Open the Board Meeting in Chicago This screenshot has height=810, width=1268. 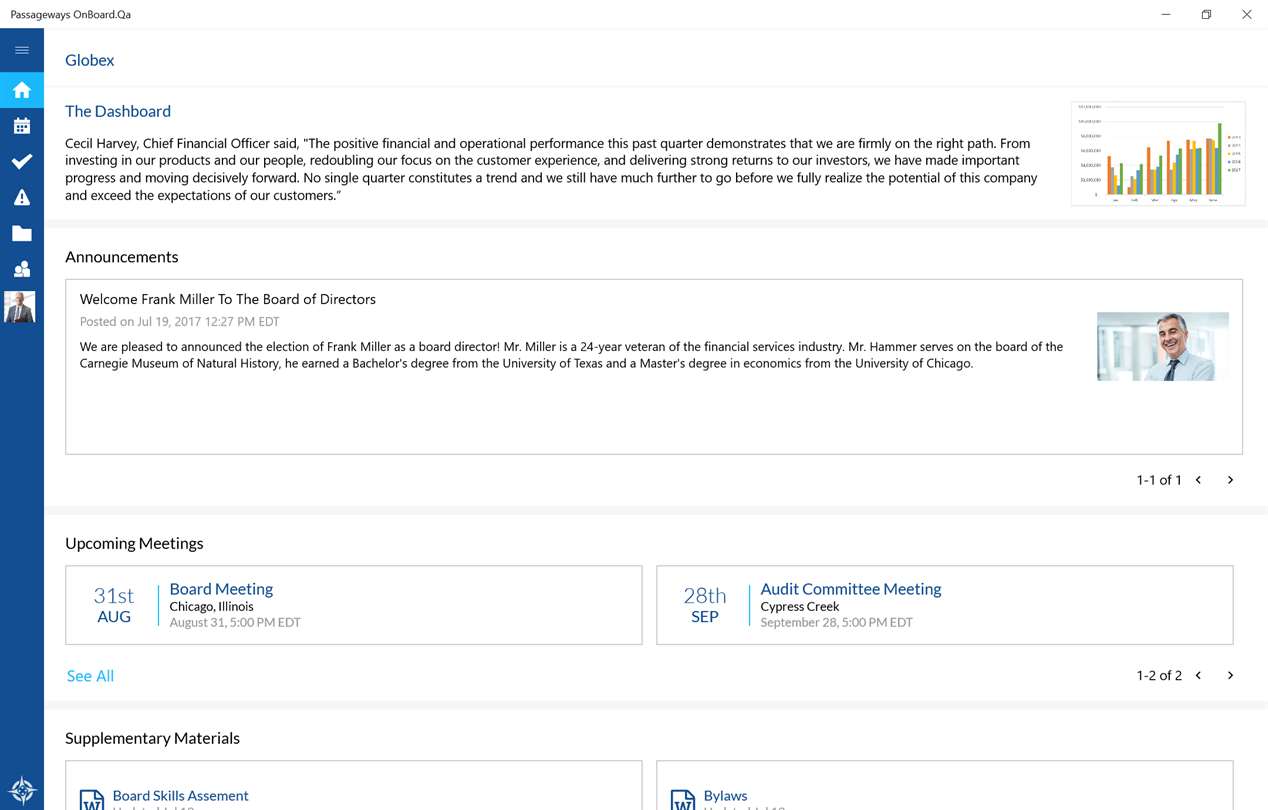point(221,589)
